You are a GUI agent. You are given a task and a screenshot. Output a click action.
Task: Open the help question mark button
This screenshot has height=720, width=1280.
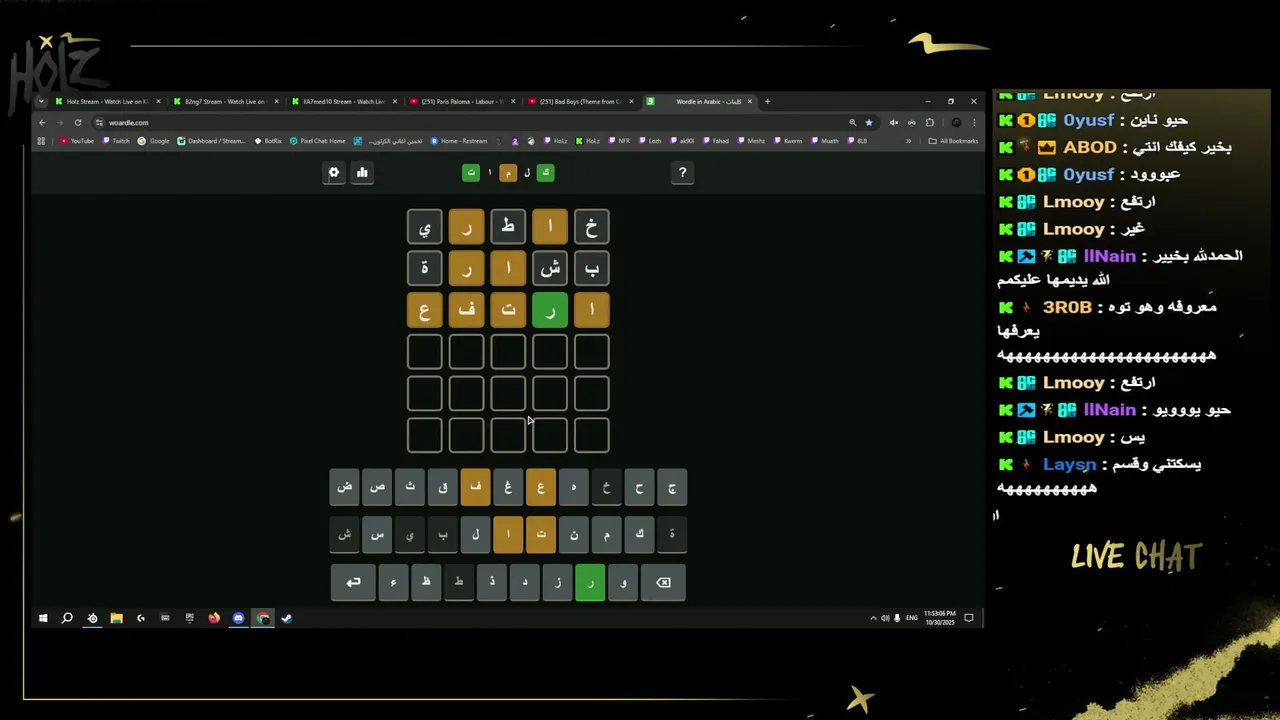click(682, 172)
